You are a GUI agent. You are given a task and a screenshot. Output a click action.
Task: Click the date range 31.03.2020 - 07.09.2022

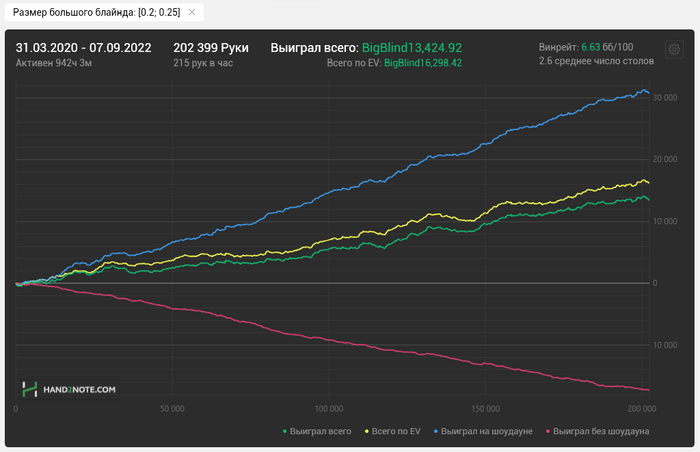(83, 48)
